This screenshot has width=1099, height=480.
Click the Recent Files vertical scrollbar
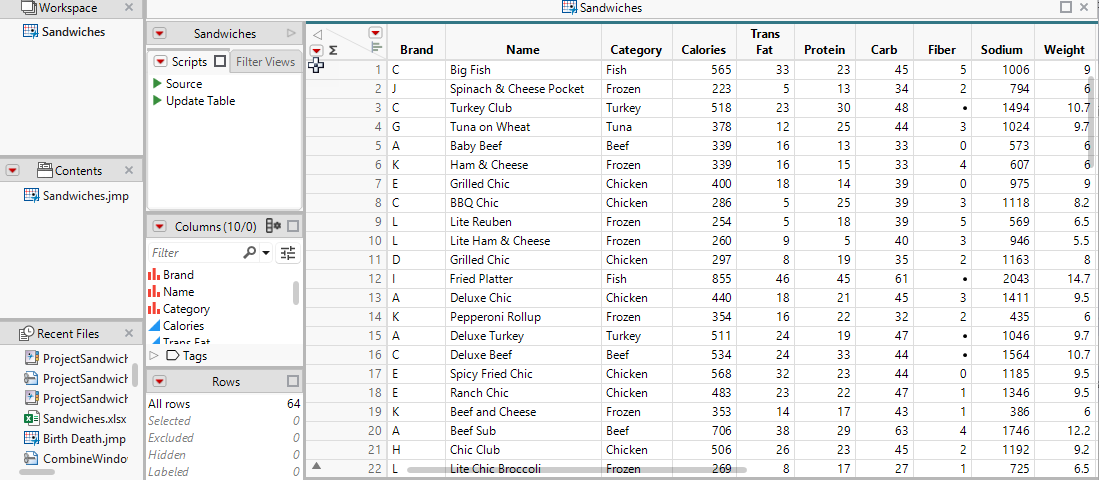pyautogui.click(x=135, y=375)
